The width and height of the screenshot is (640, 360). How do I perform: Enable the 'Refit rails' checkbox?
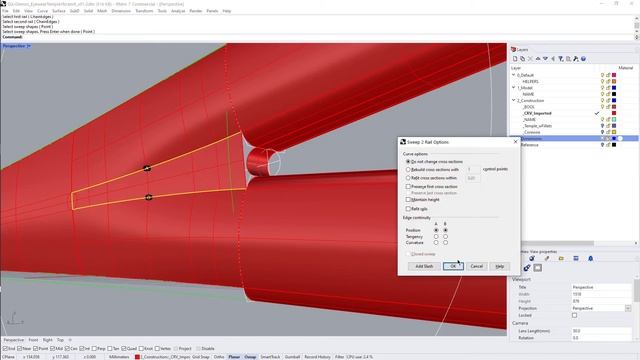408,209
